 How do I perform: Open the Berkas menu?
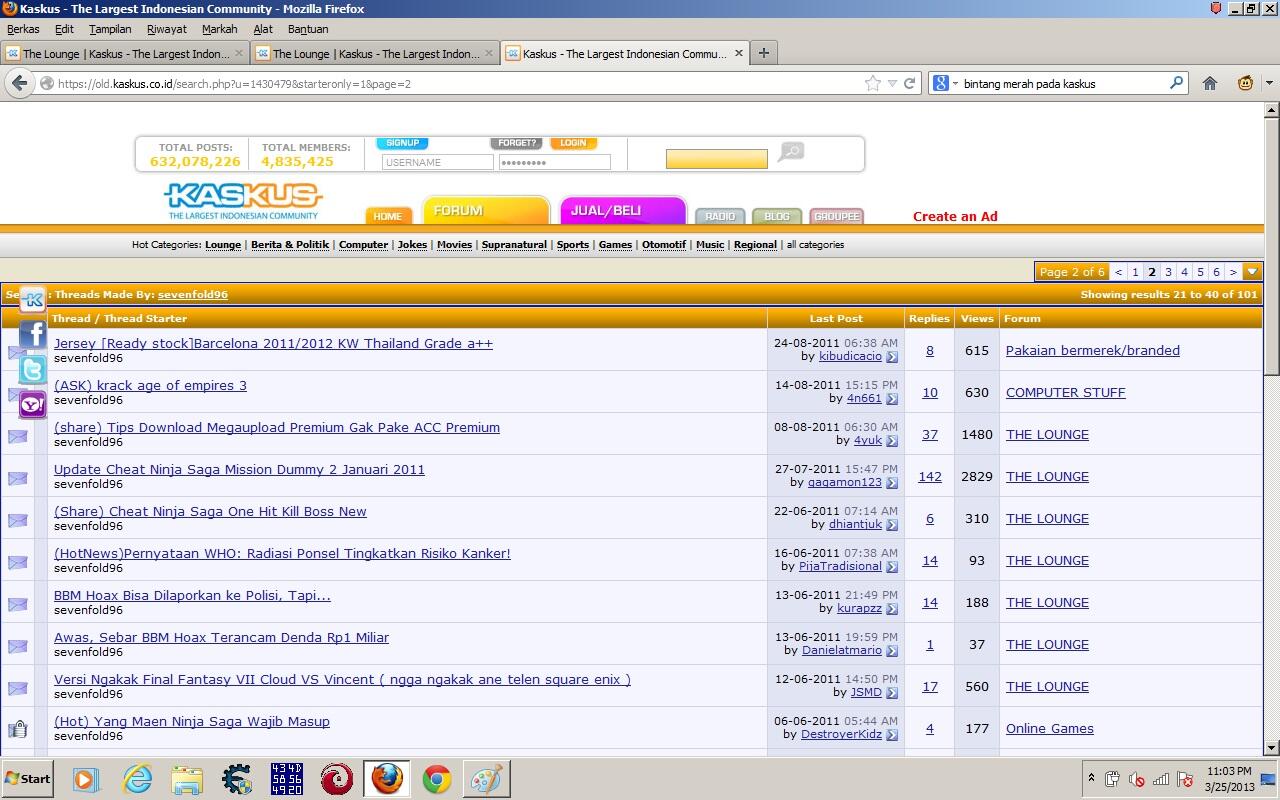(23, 29)
